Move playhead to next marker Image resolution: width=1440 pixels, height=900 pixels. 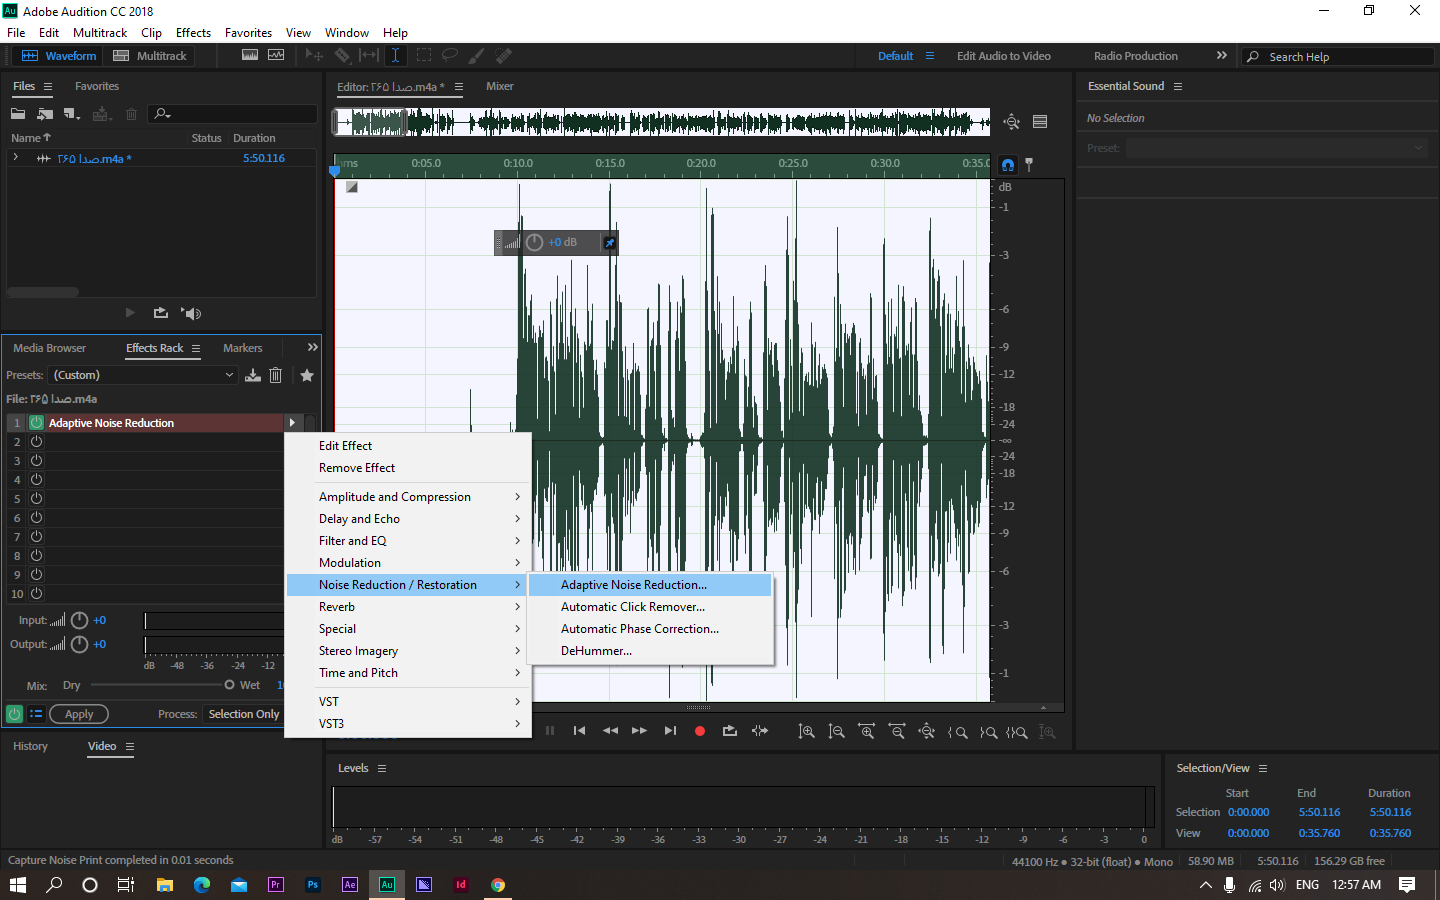click(x=670, y=731)
